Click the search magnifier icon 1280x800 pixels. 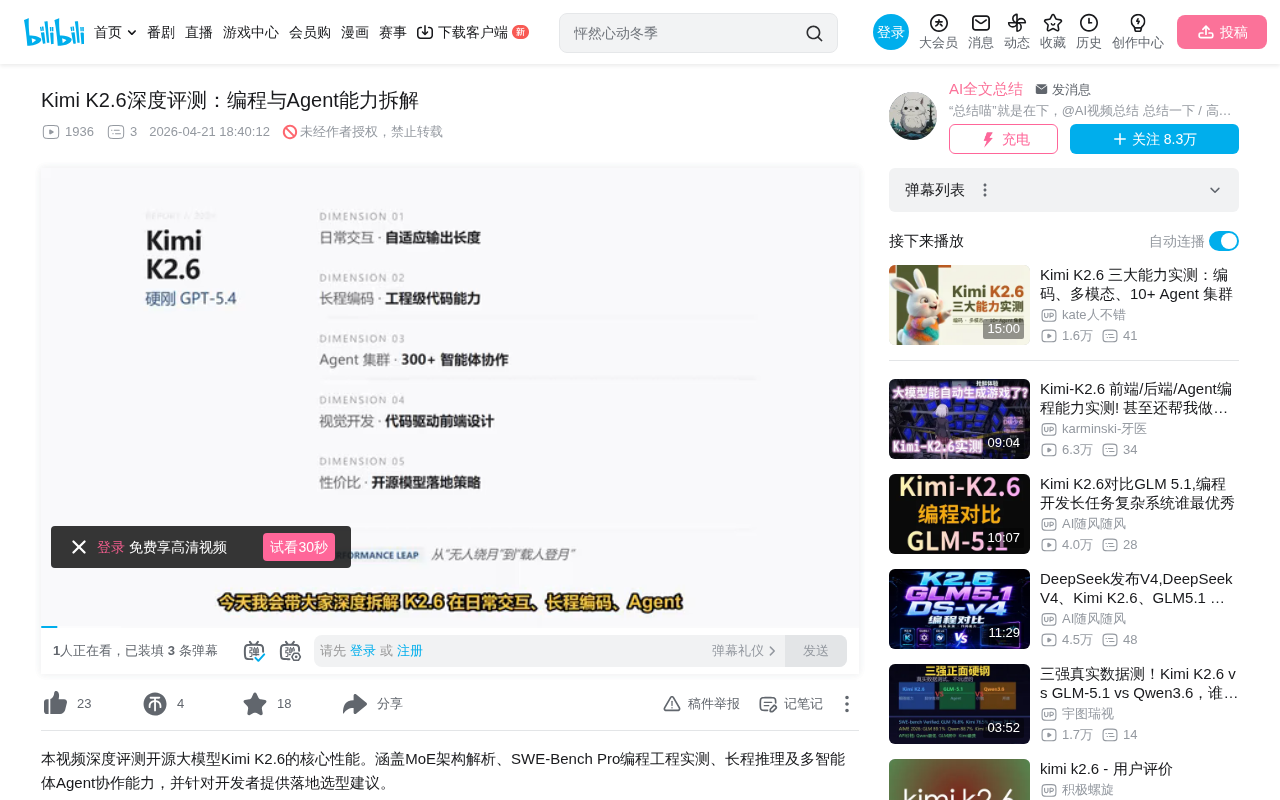coord(814,33)
